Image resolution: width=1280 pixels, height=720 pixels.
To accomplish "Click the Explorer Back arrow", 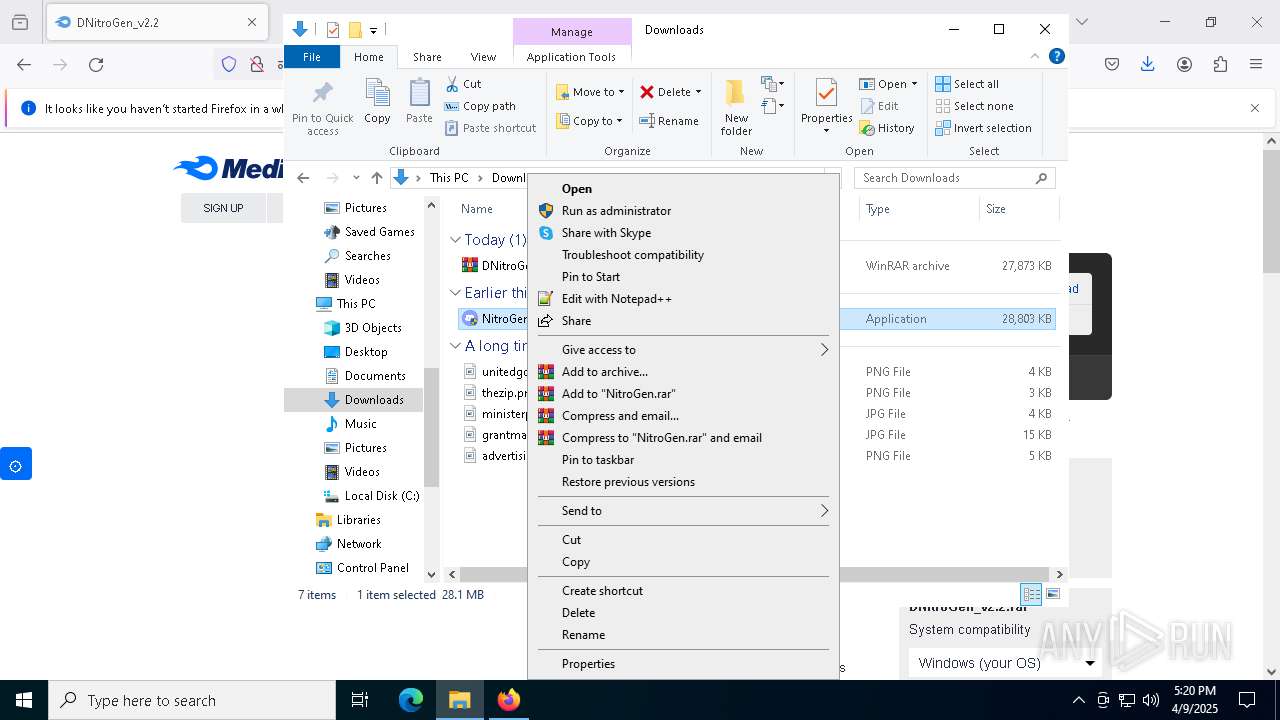I will pos(303,178).
